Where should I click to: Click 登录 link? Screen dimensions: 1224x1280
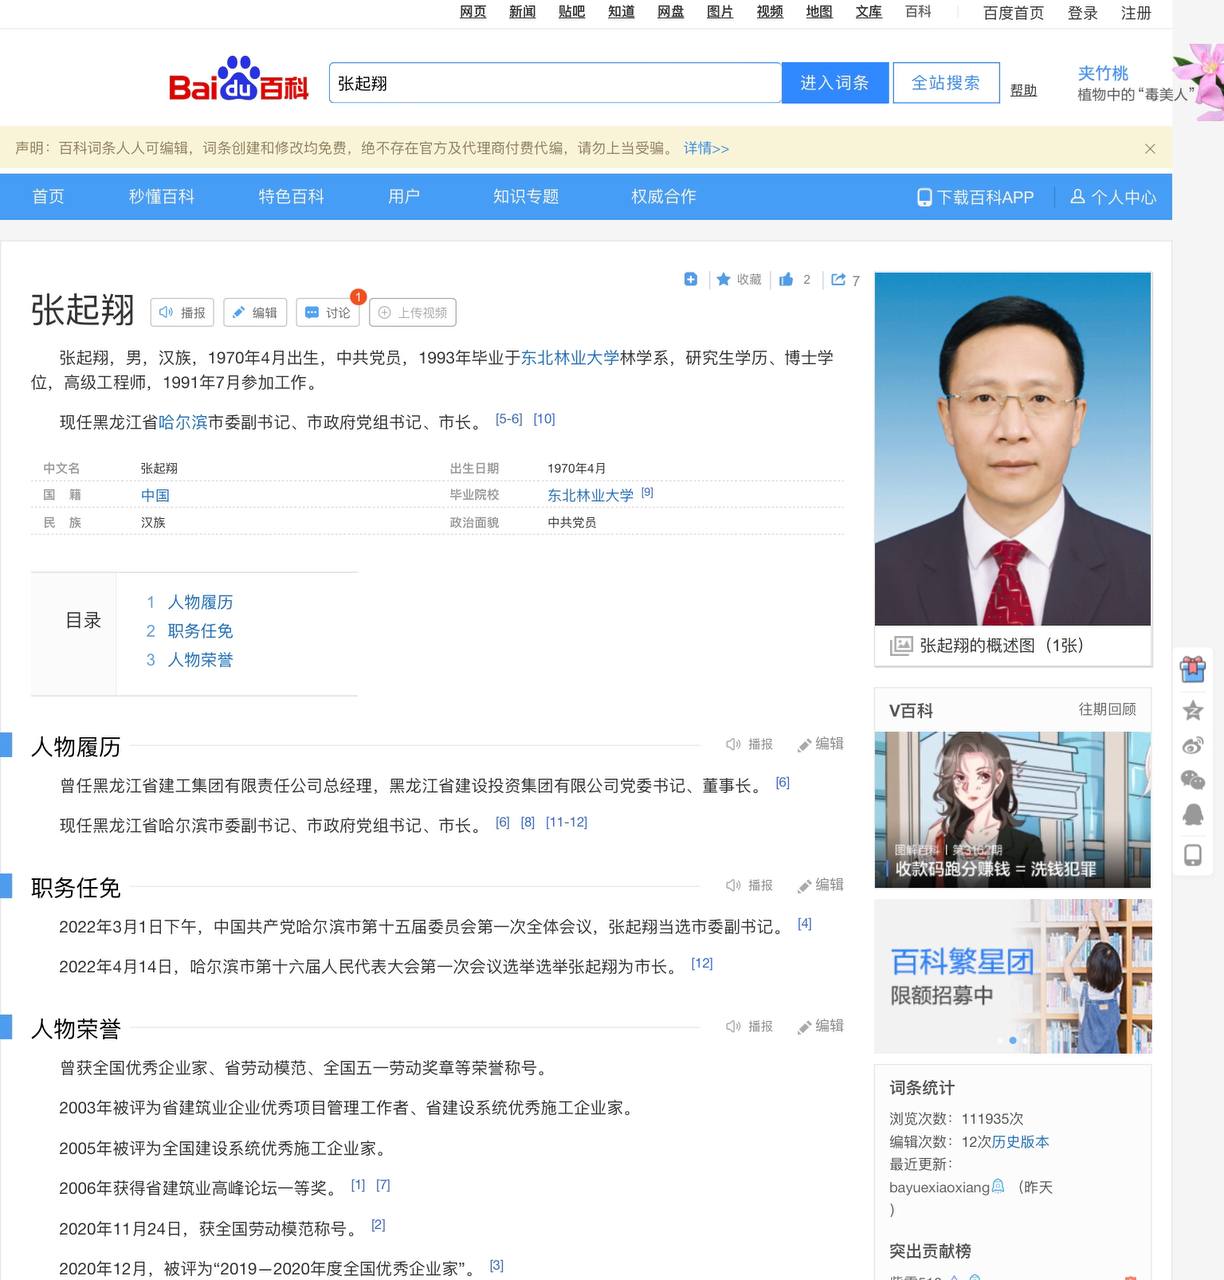tap(1083, 13)
